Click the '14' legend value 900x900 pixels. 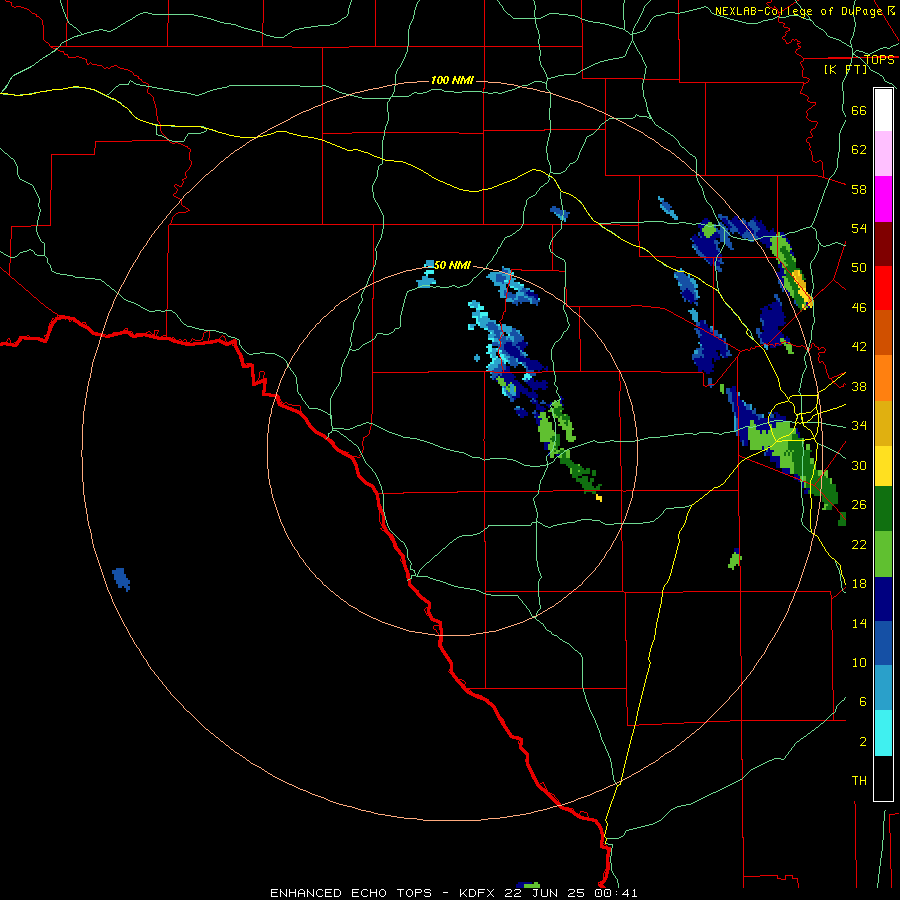point(859,623)
